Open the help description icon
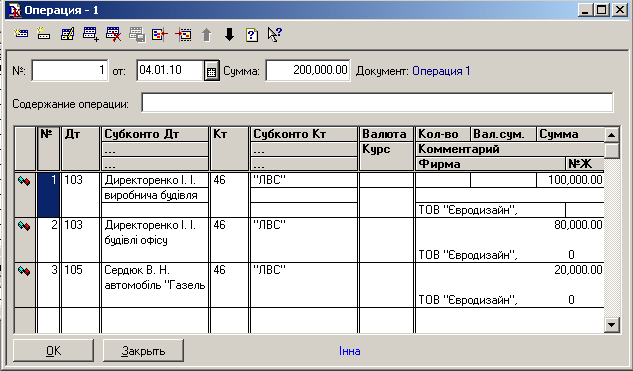This screenshot has height=371, width=633. 252,35
